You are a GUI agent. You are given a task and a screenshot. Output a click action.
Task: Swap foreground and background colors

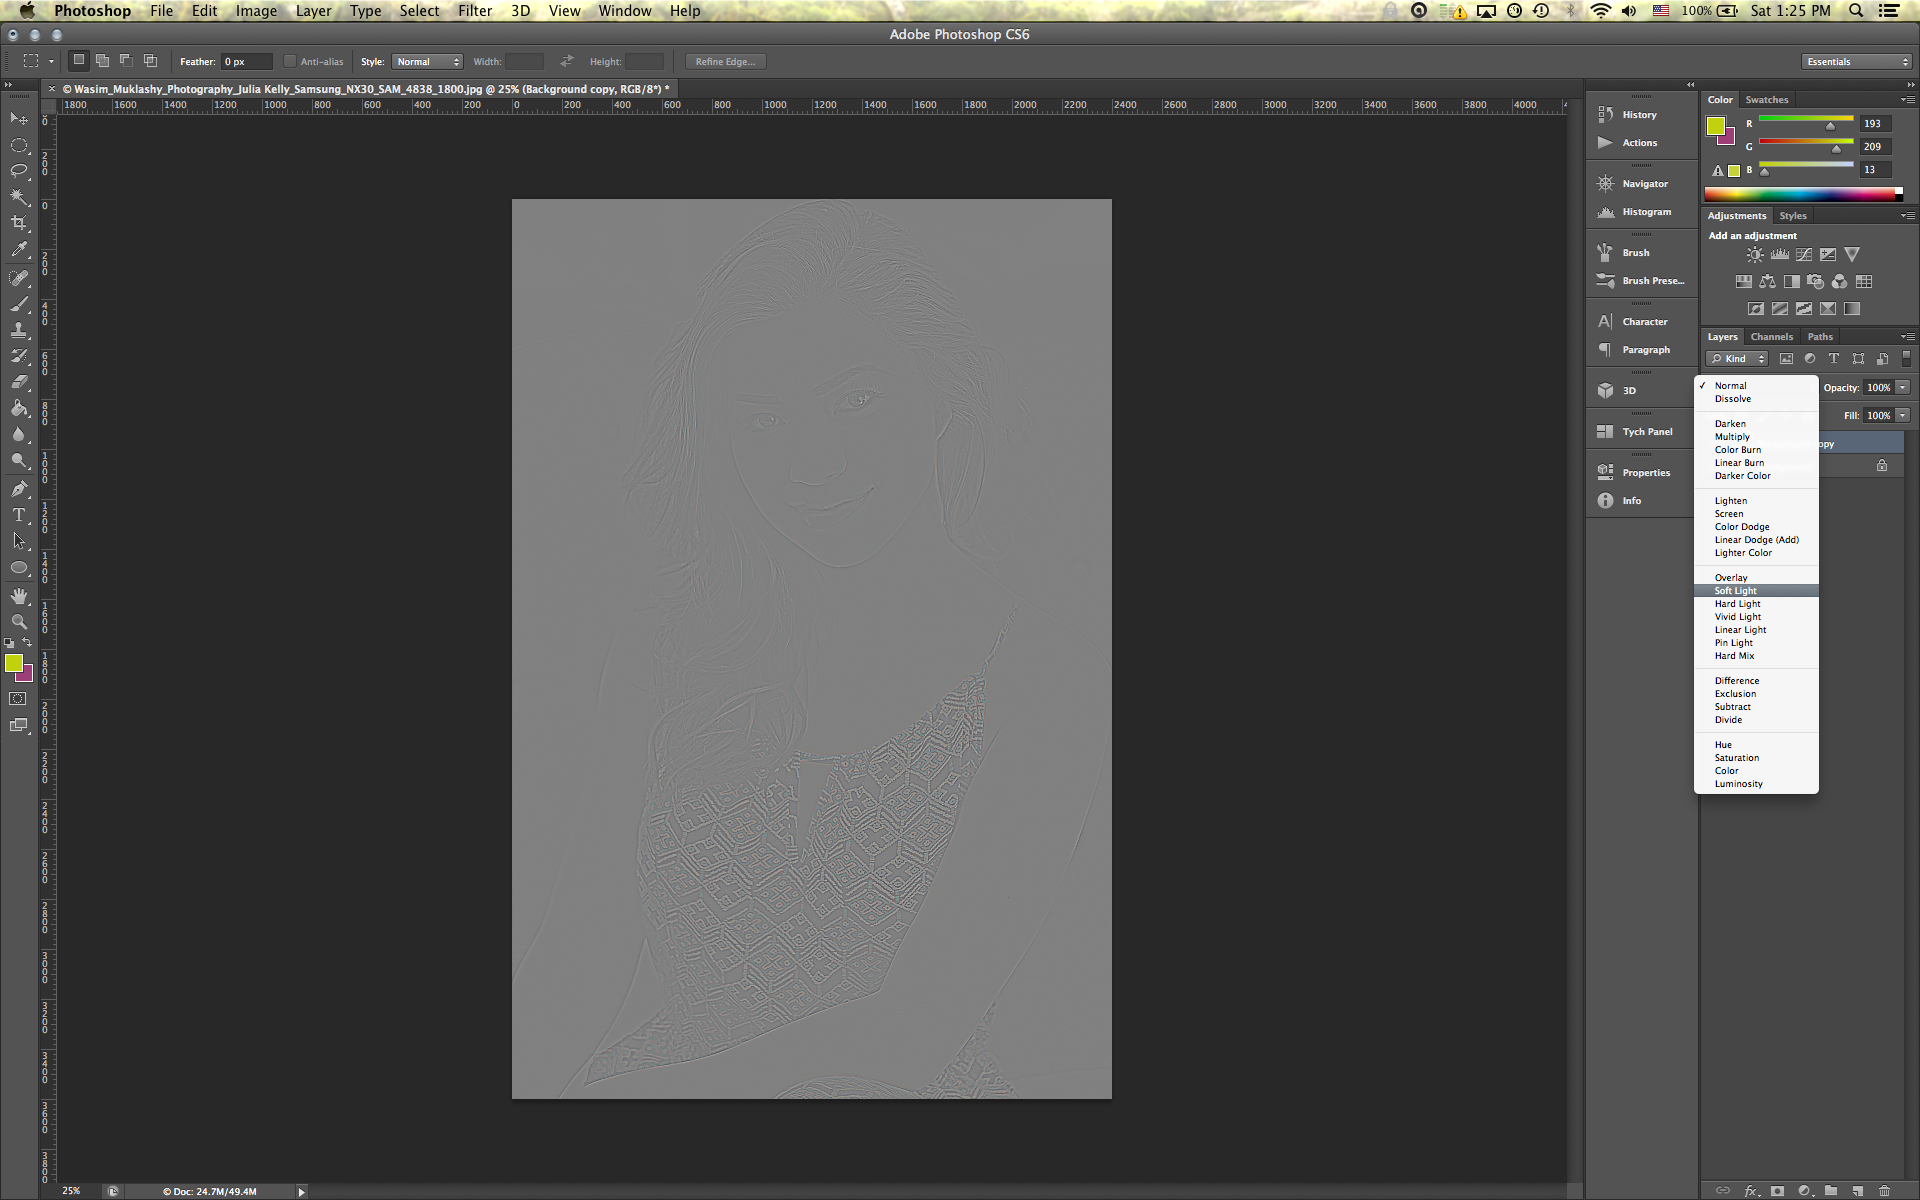27,643
